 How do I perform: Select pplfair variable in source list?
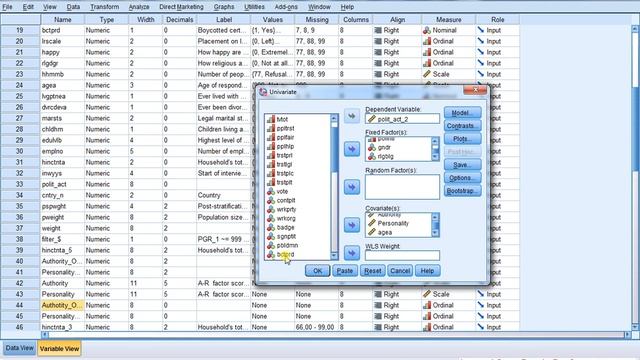pos(285,137)
